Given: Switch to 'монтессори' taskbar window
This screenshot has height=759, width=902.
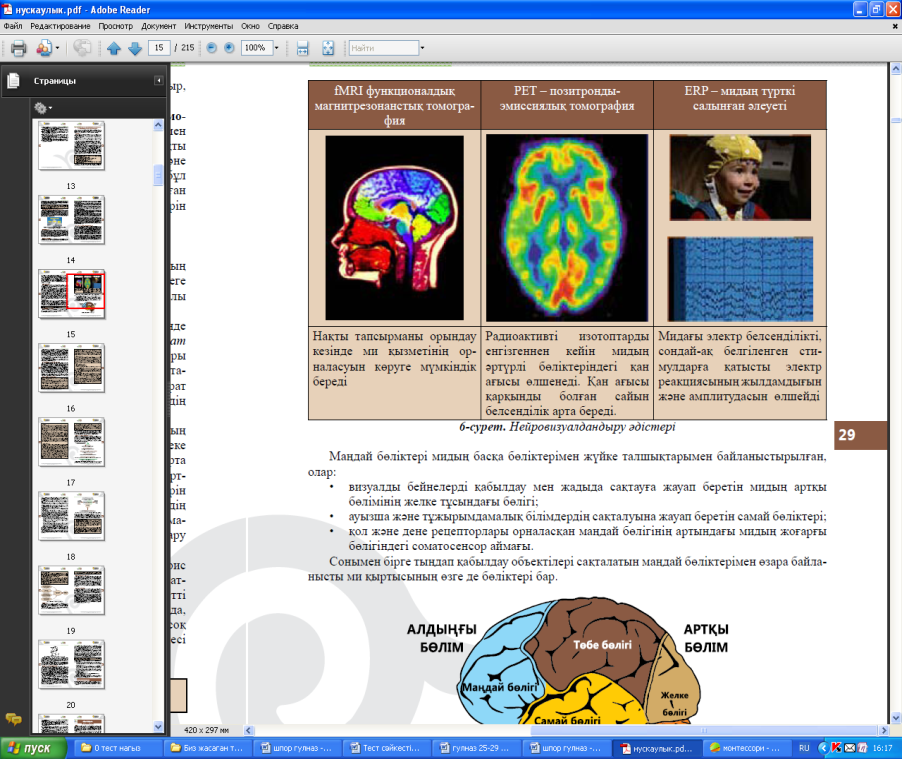Looking at the screenshot, I should tap(745, 748).
